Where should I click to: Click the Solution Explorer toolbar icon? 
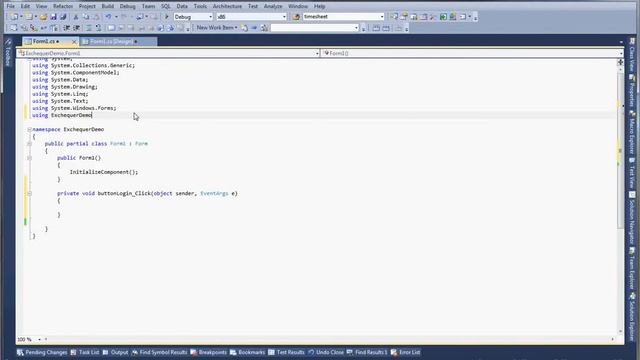click(x=394, y=17)
